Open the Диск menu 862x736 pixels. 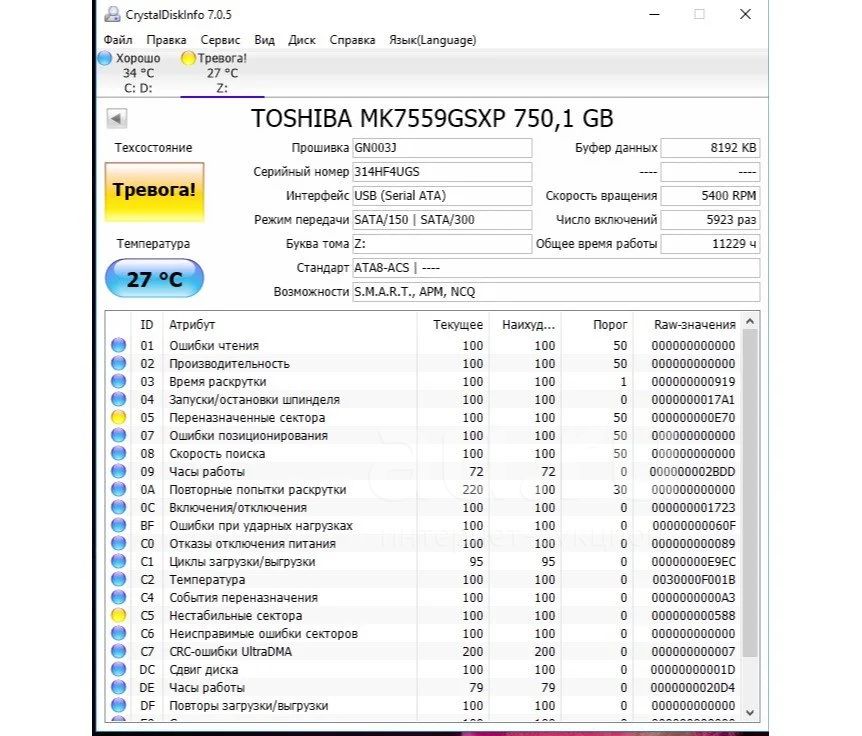tap(302, 40)
